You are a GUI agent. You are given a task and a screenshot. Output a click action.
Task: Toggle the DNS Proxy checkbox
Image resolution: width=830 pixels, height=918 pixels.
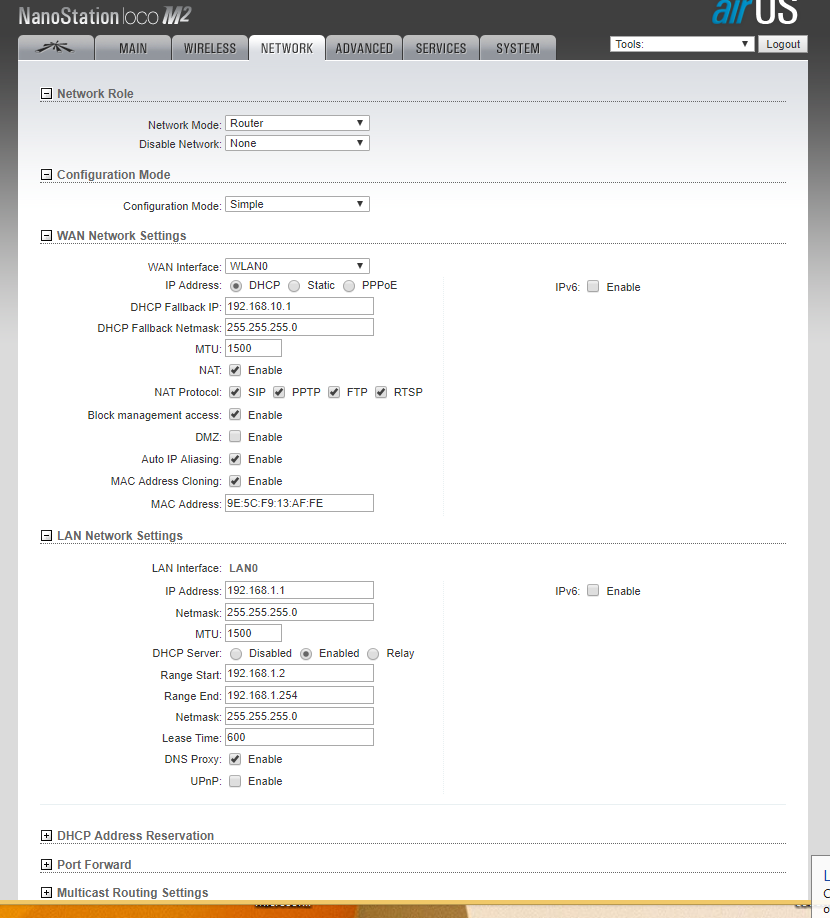(235, 759)
